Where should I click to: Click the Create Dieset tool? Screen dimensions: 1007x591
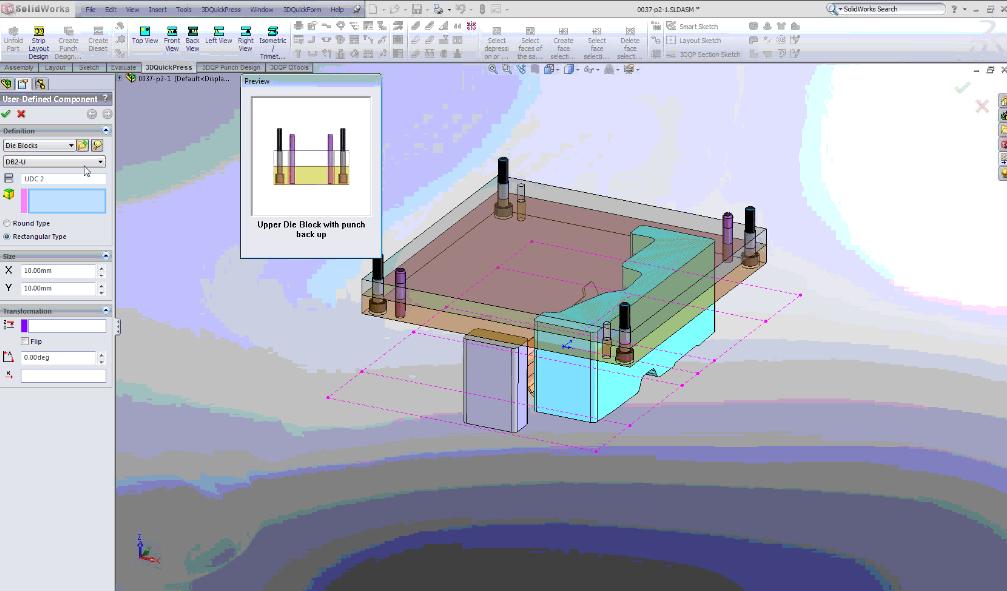point(98,39)
